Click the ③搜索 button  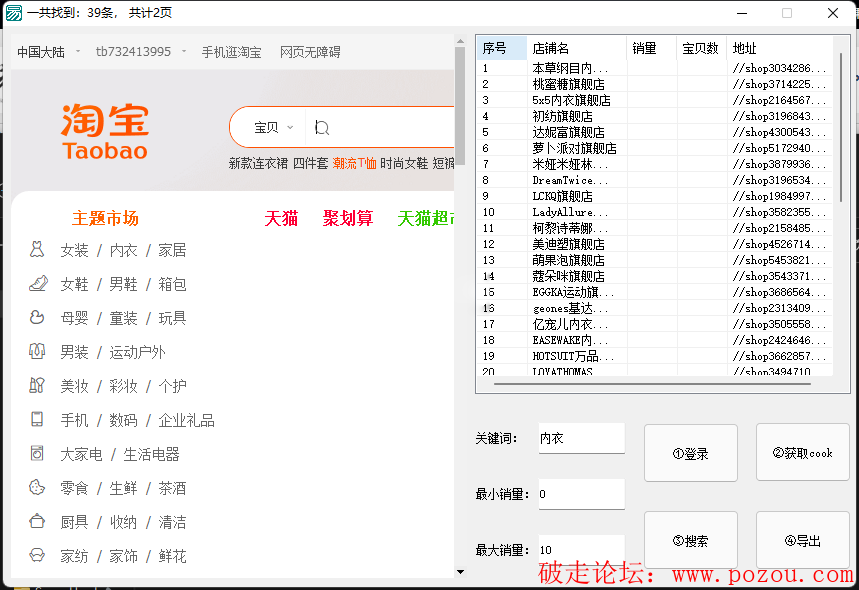[x=691, y=540]
